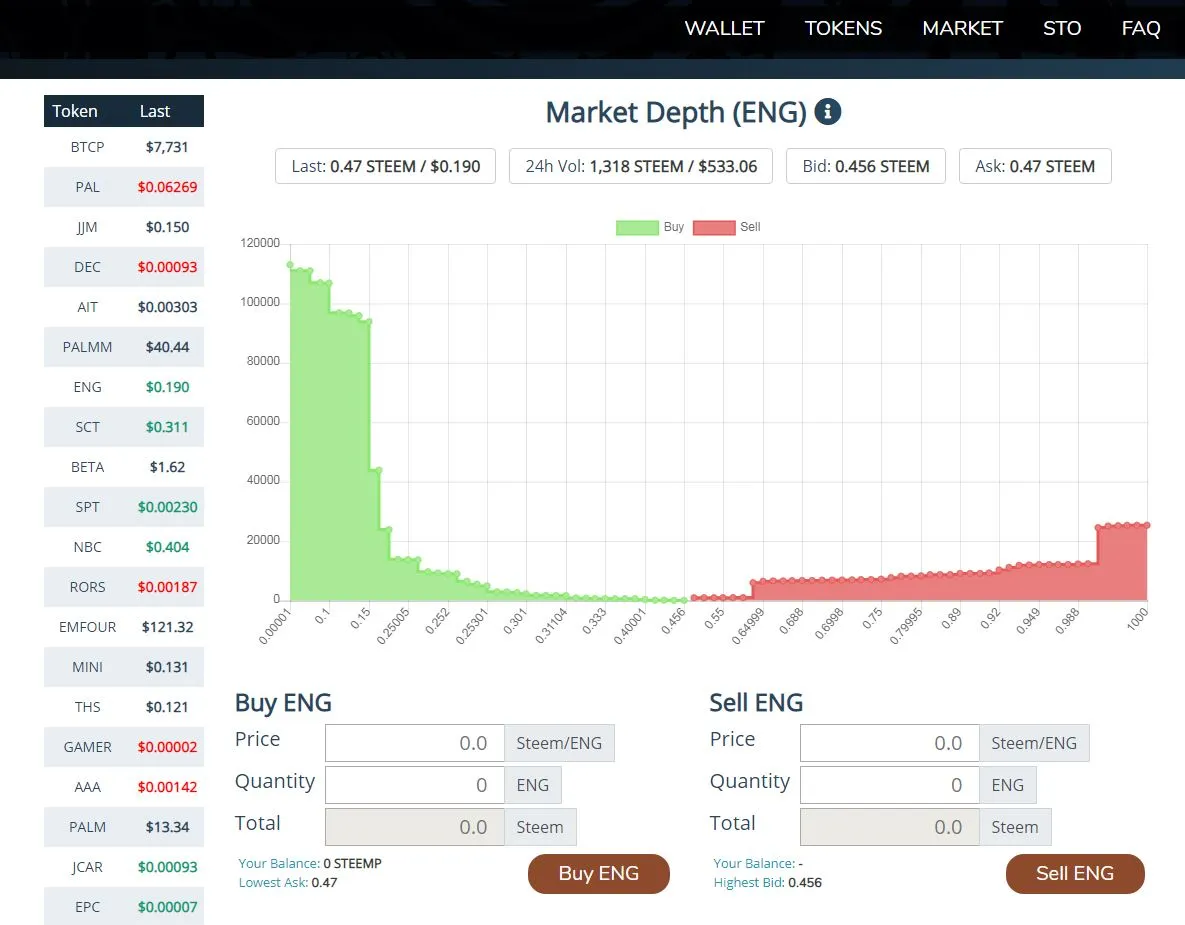1185x925 pixels.
Task: Click the Buy ENG button
Action: coord(599,874)
